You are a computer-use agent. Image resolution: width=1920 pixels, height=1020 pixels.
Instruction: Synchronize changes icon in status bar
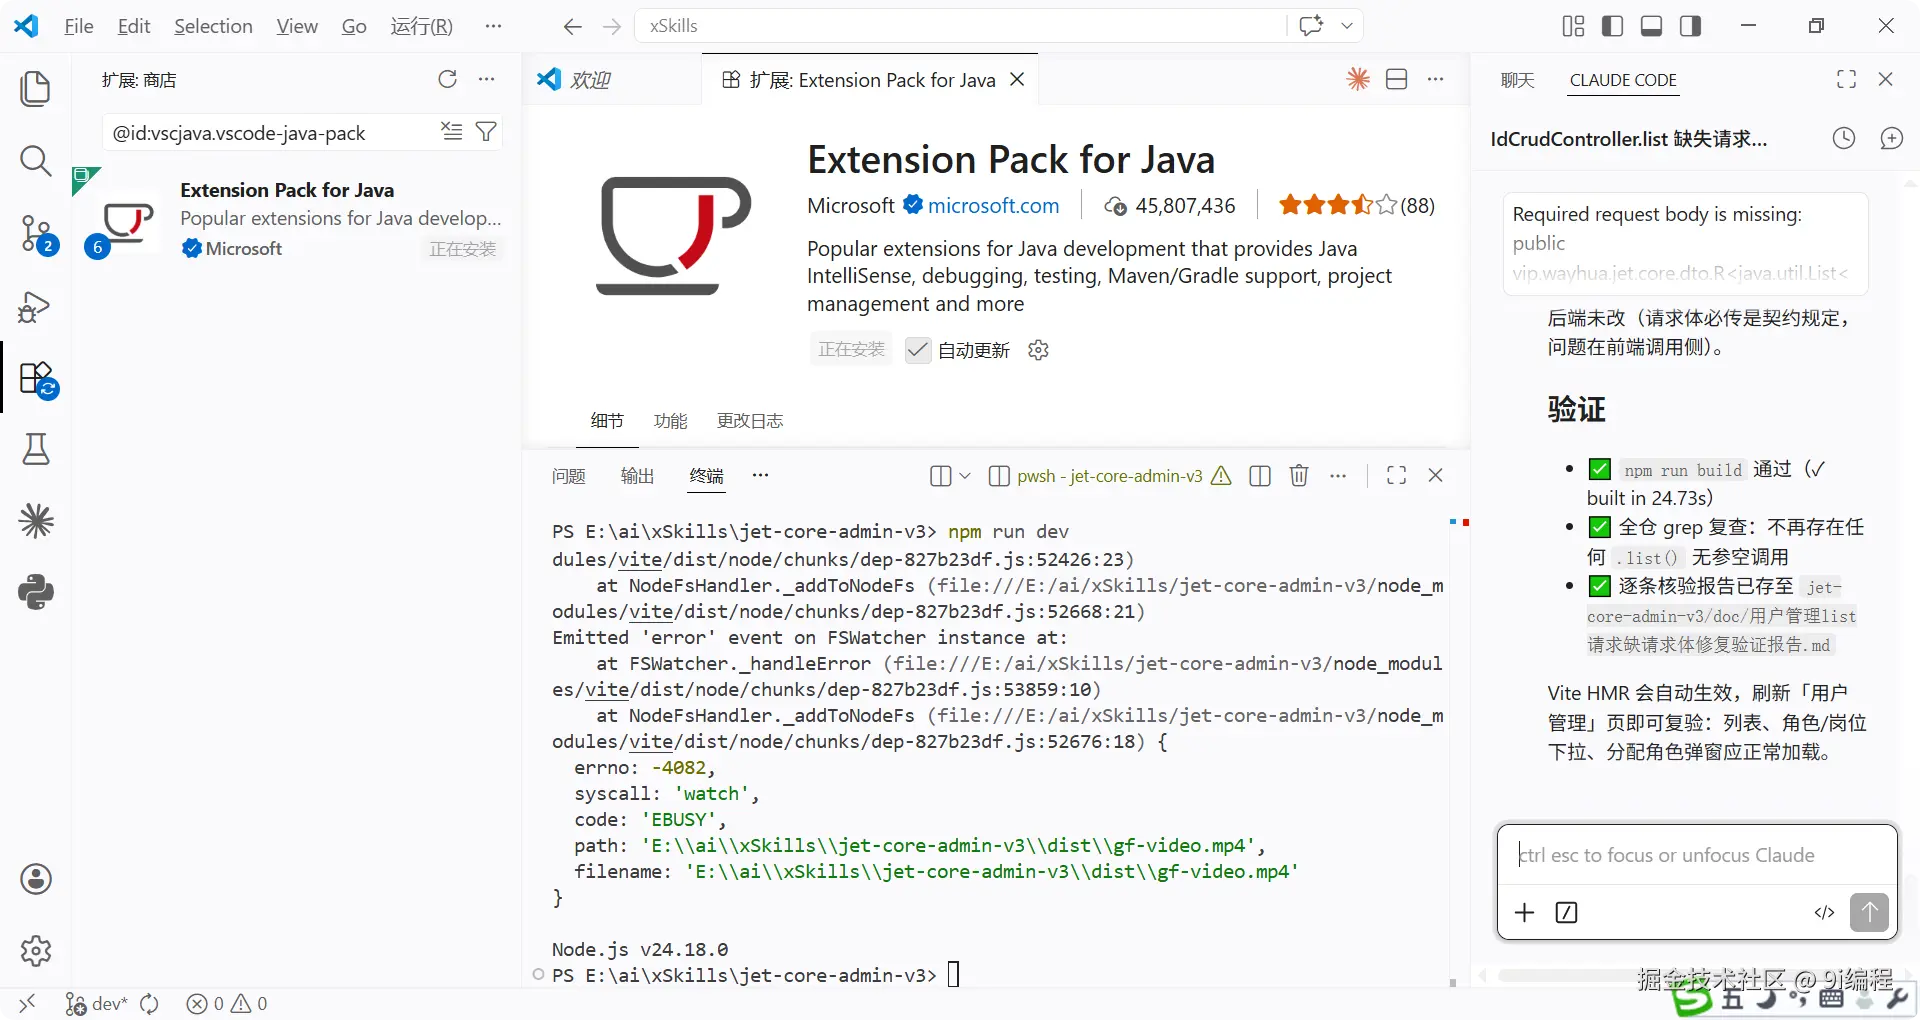coord(150,1004)
